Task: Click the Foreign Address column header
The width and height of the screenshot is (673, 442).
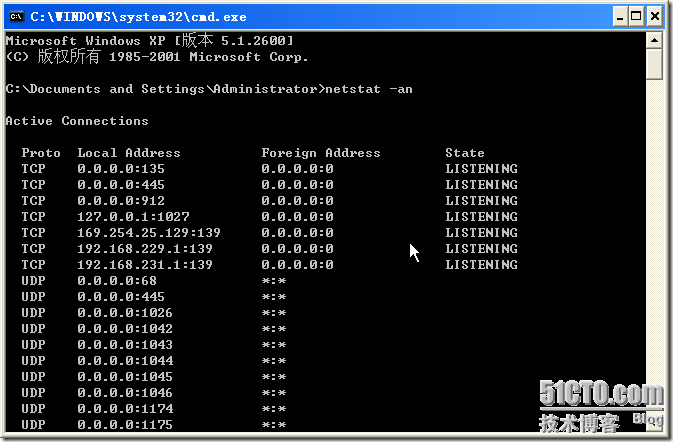Action: click(x=321, y=153)
